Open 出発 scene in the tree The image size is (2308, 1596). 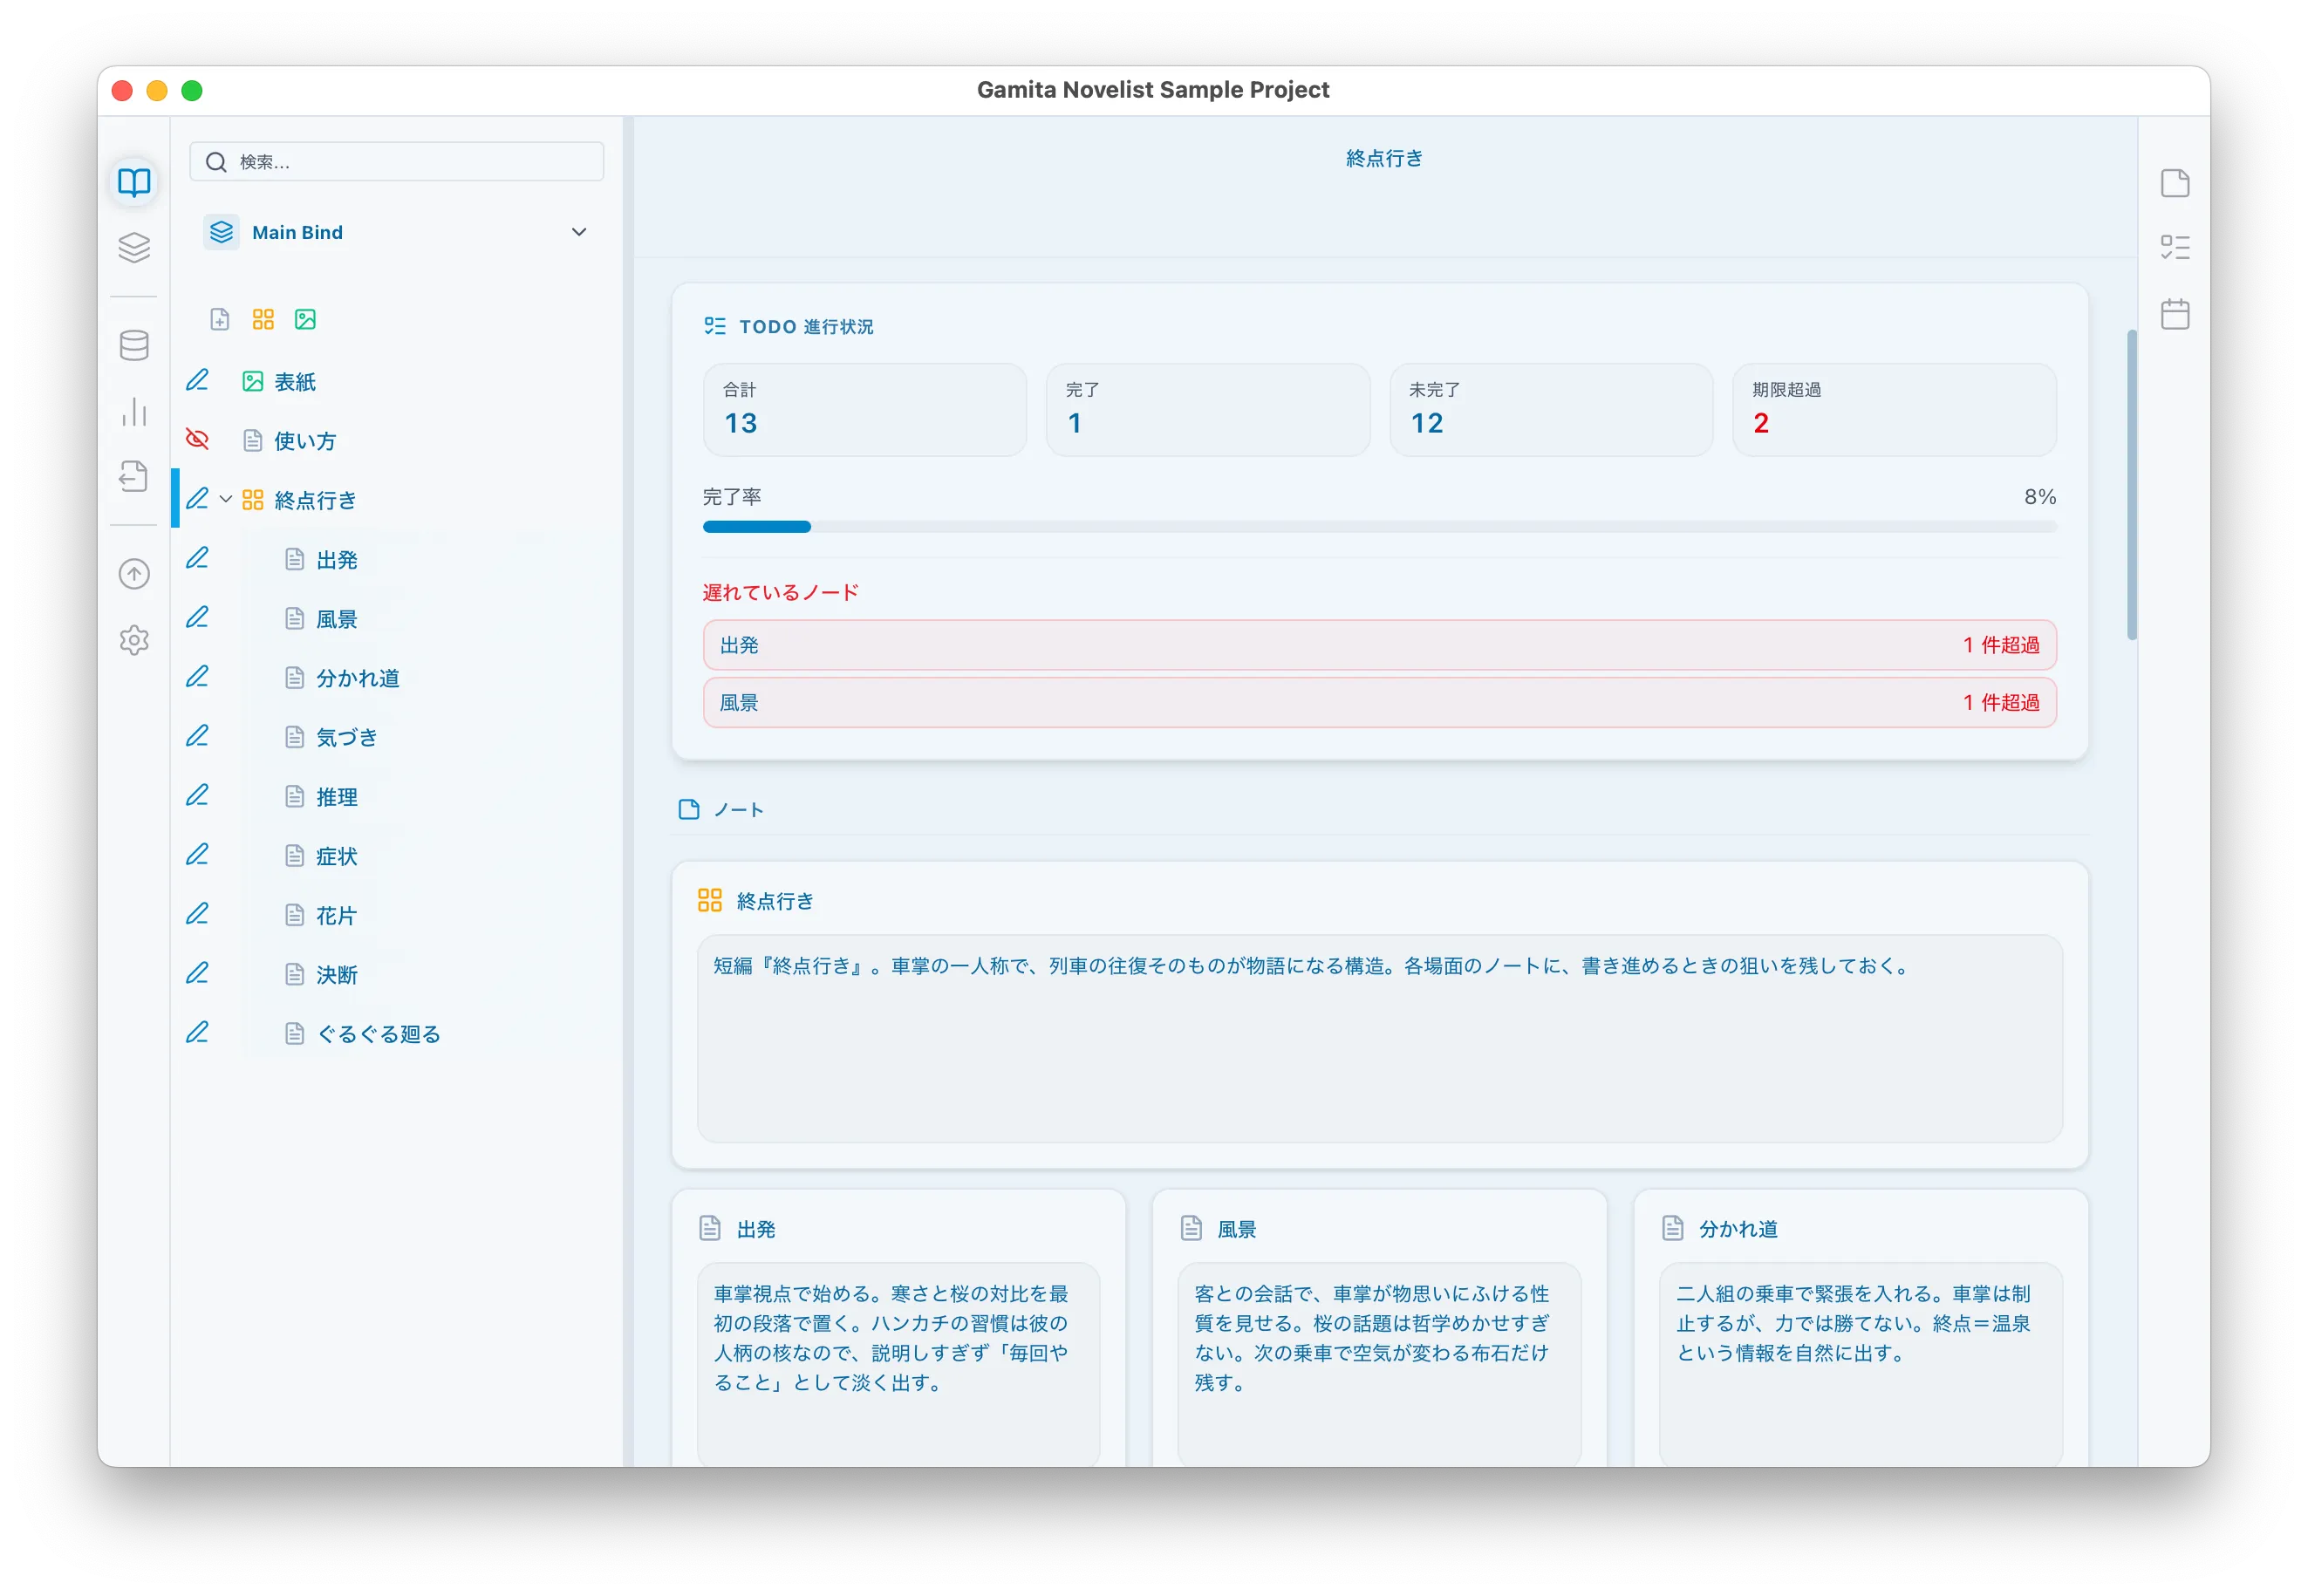[x=336, y=559]
